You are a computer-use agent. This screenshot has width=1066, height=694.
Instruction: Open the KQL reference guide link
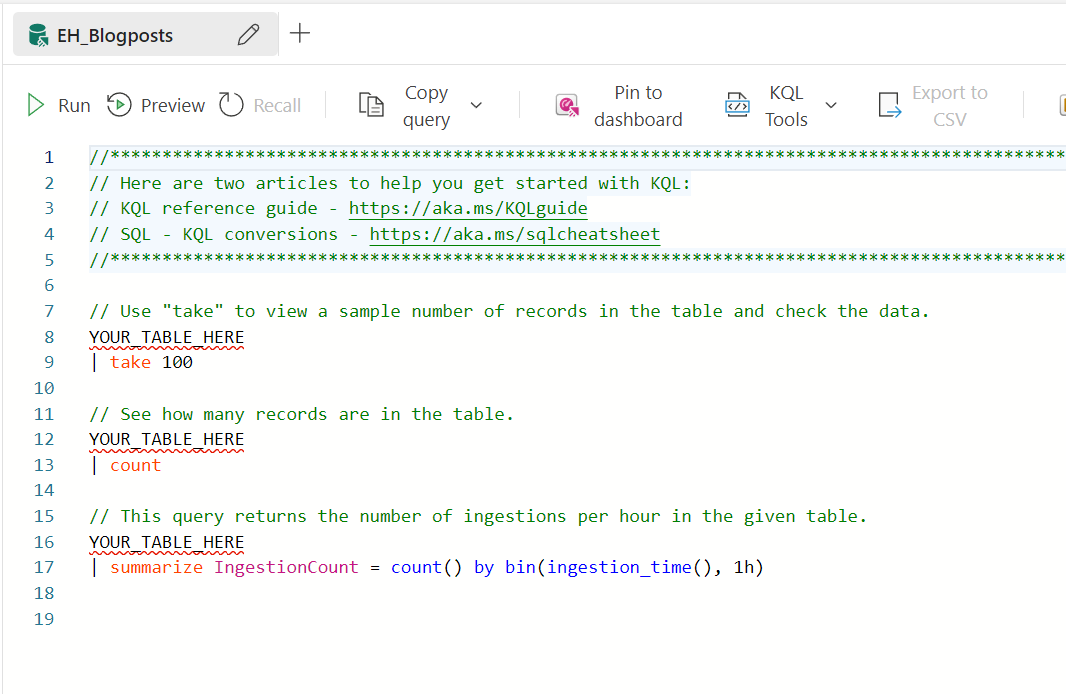467,208
